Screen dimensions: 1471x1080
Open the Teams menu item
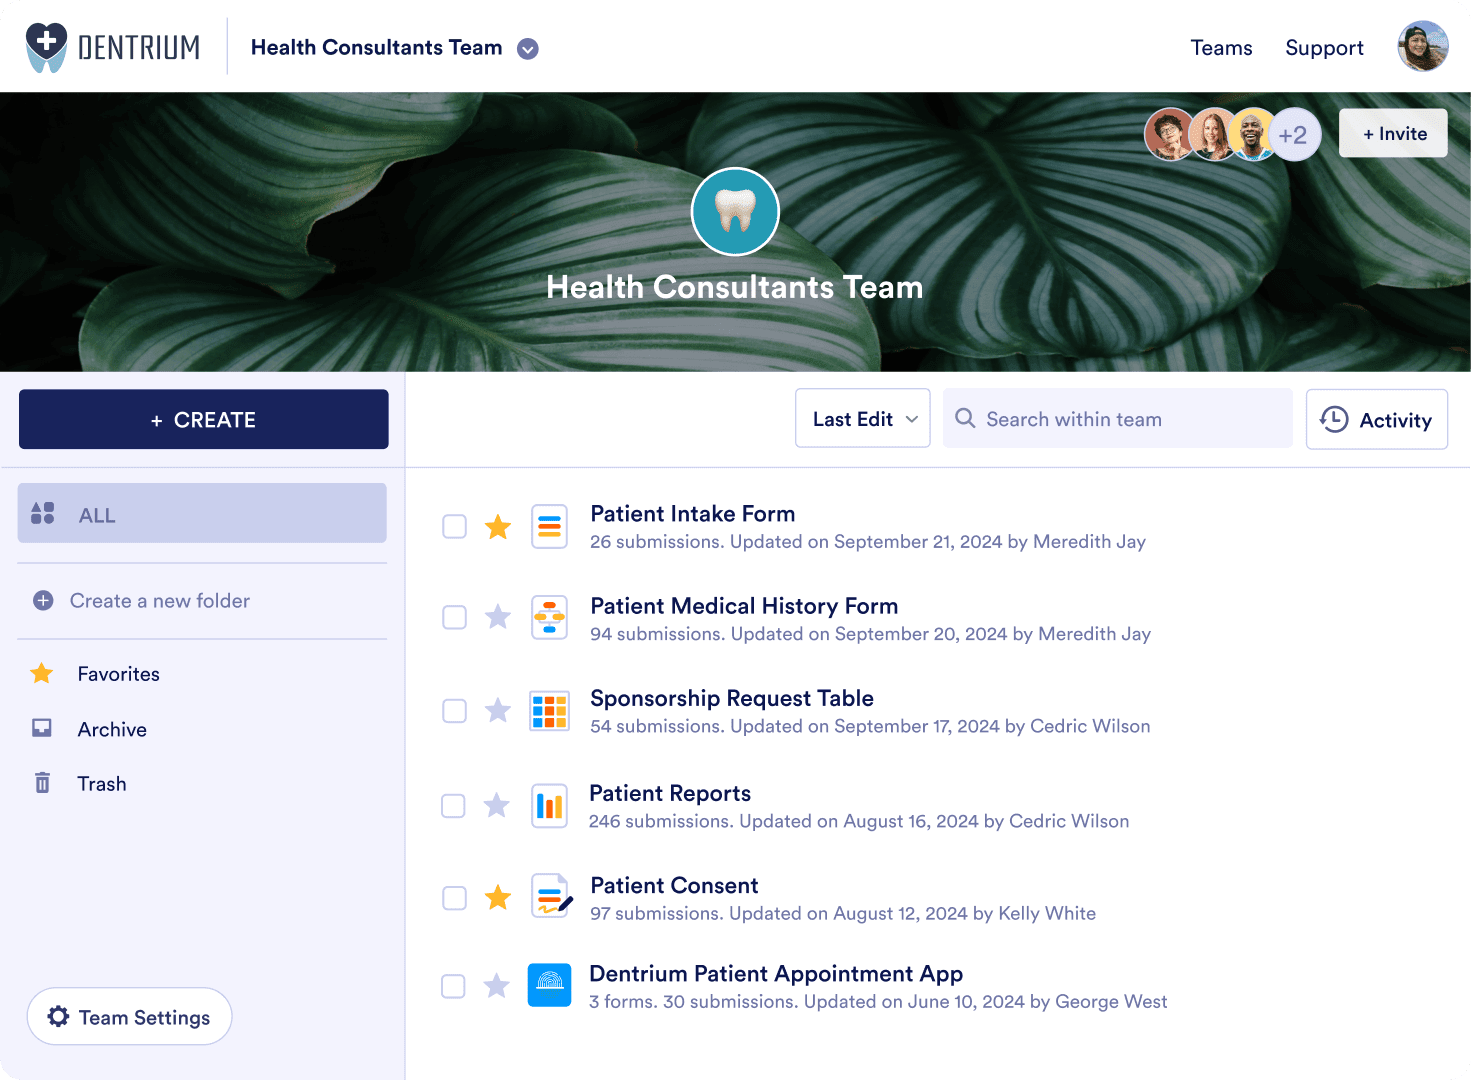(1221, 48)
